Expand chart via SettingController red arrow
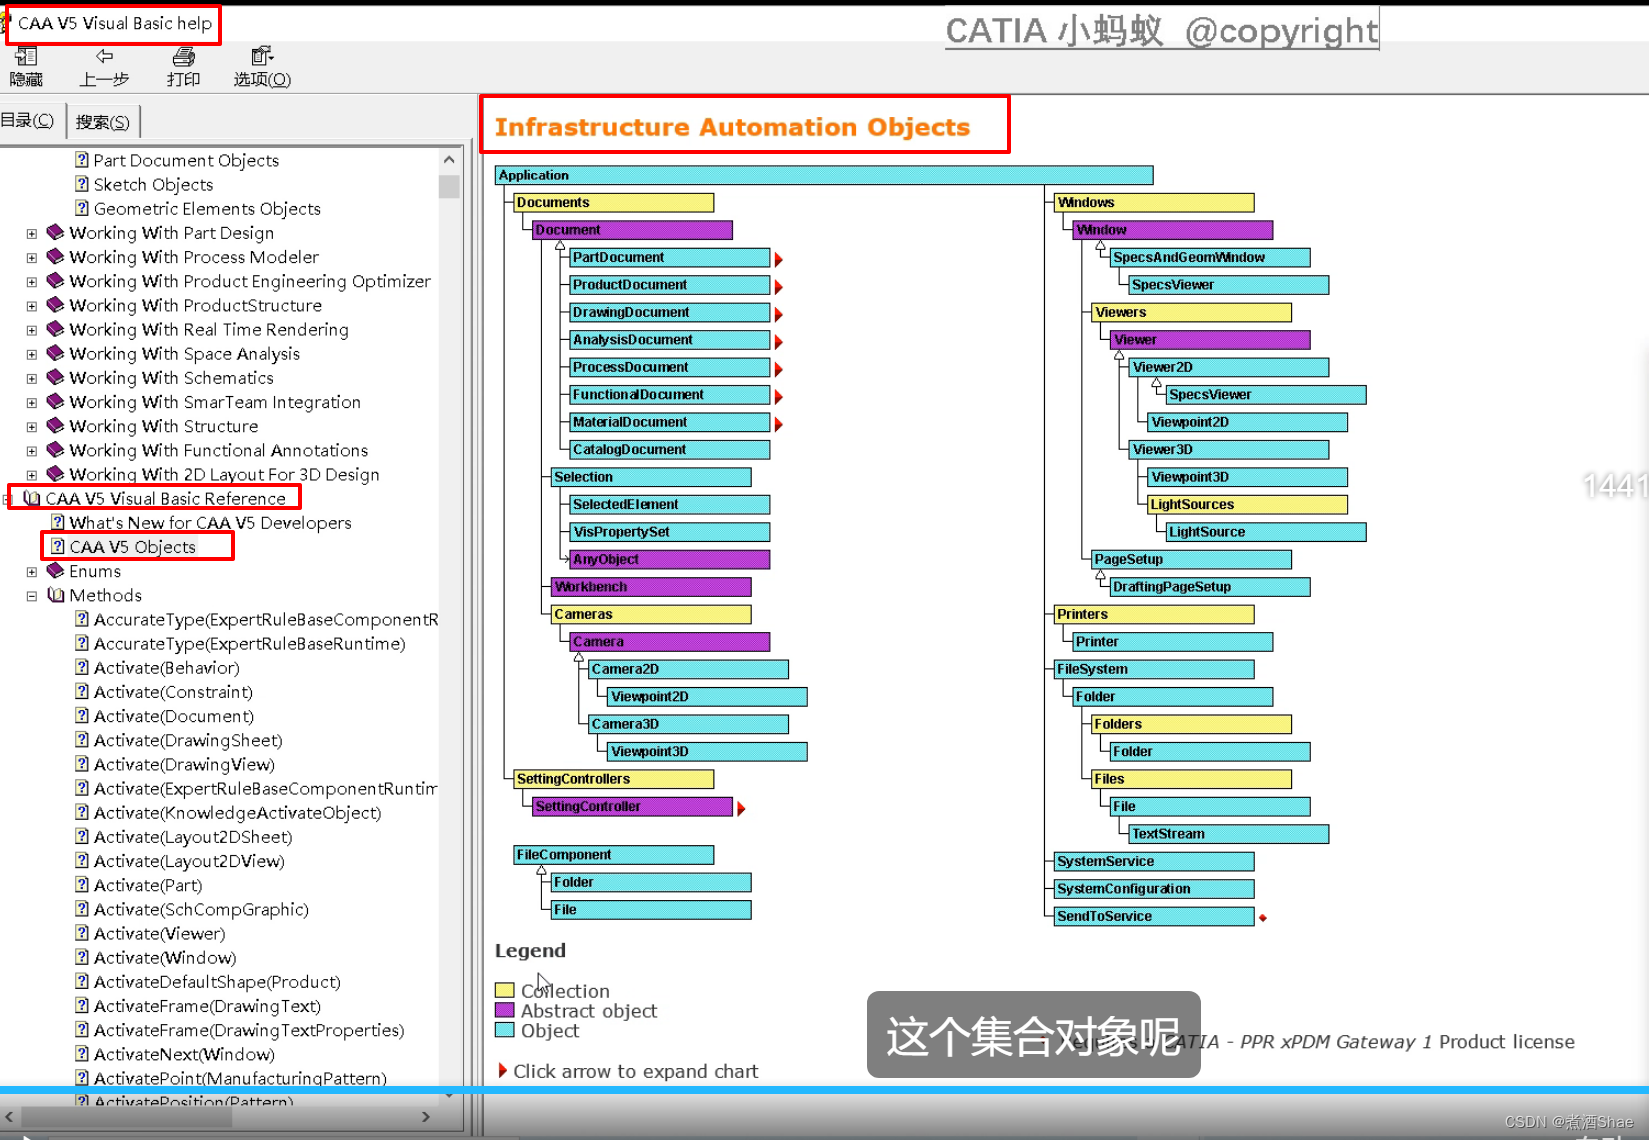Viewport: 1649px width, 1140px height. click(x=741, y=808)
